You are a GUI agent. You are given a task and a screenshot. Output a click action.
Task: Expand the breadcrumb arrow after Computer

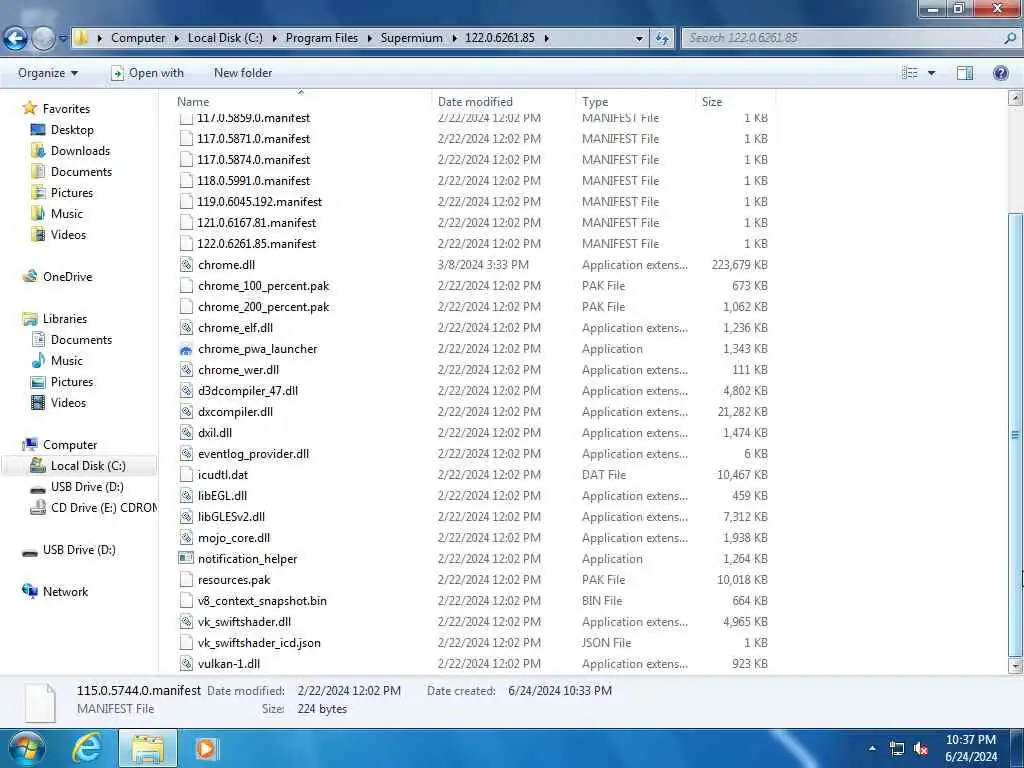177,39
